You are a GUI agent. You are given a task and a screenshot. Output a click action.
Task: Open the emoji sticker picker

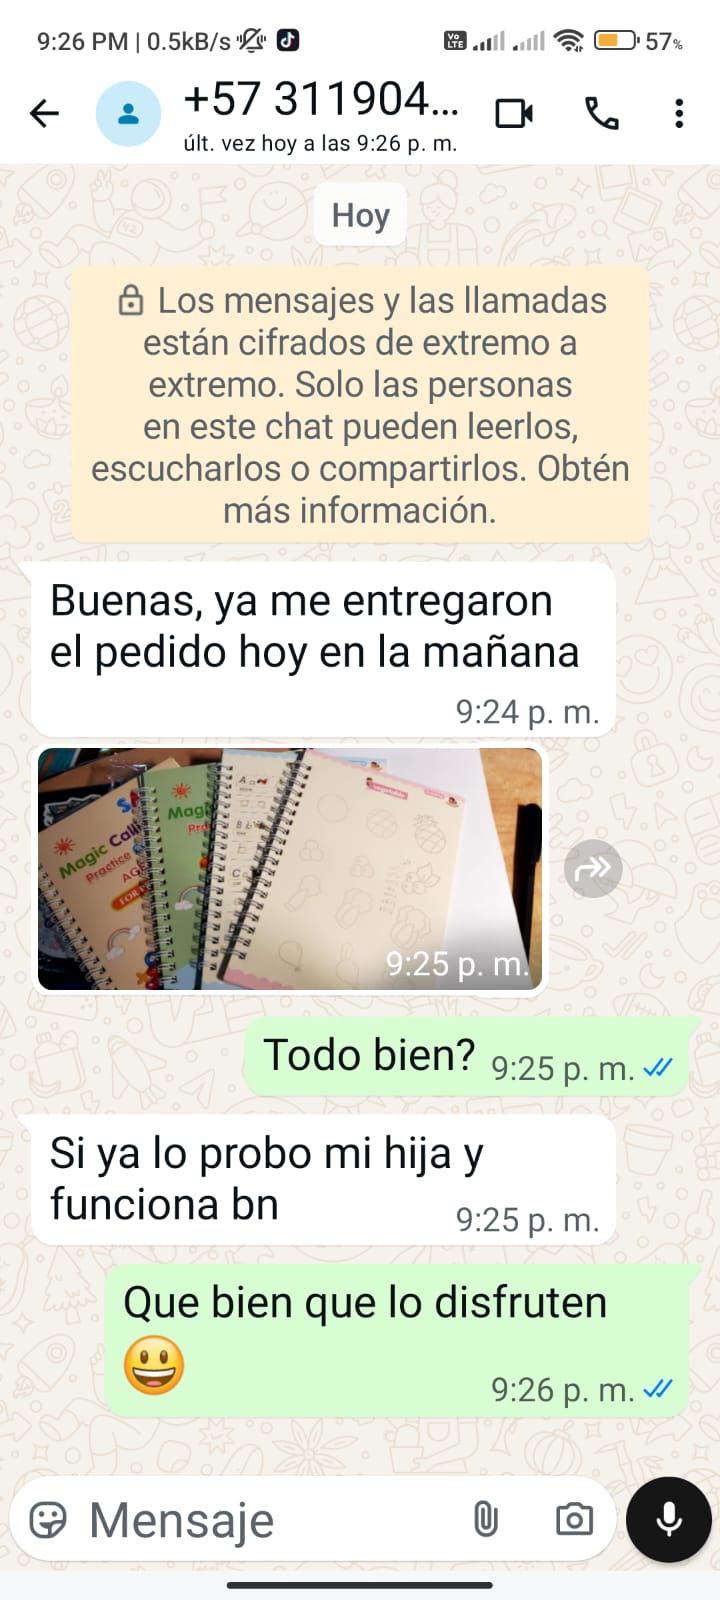48,1520
